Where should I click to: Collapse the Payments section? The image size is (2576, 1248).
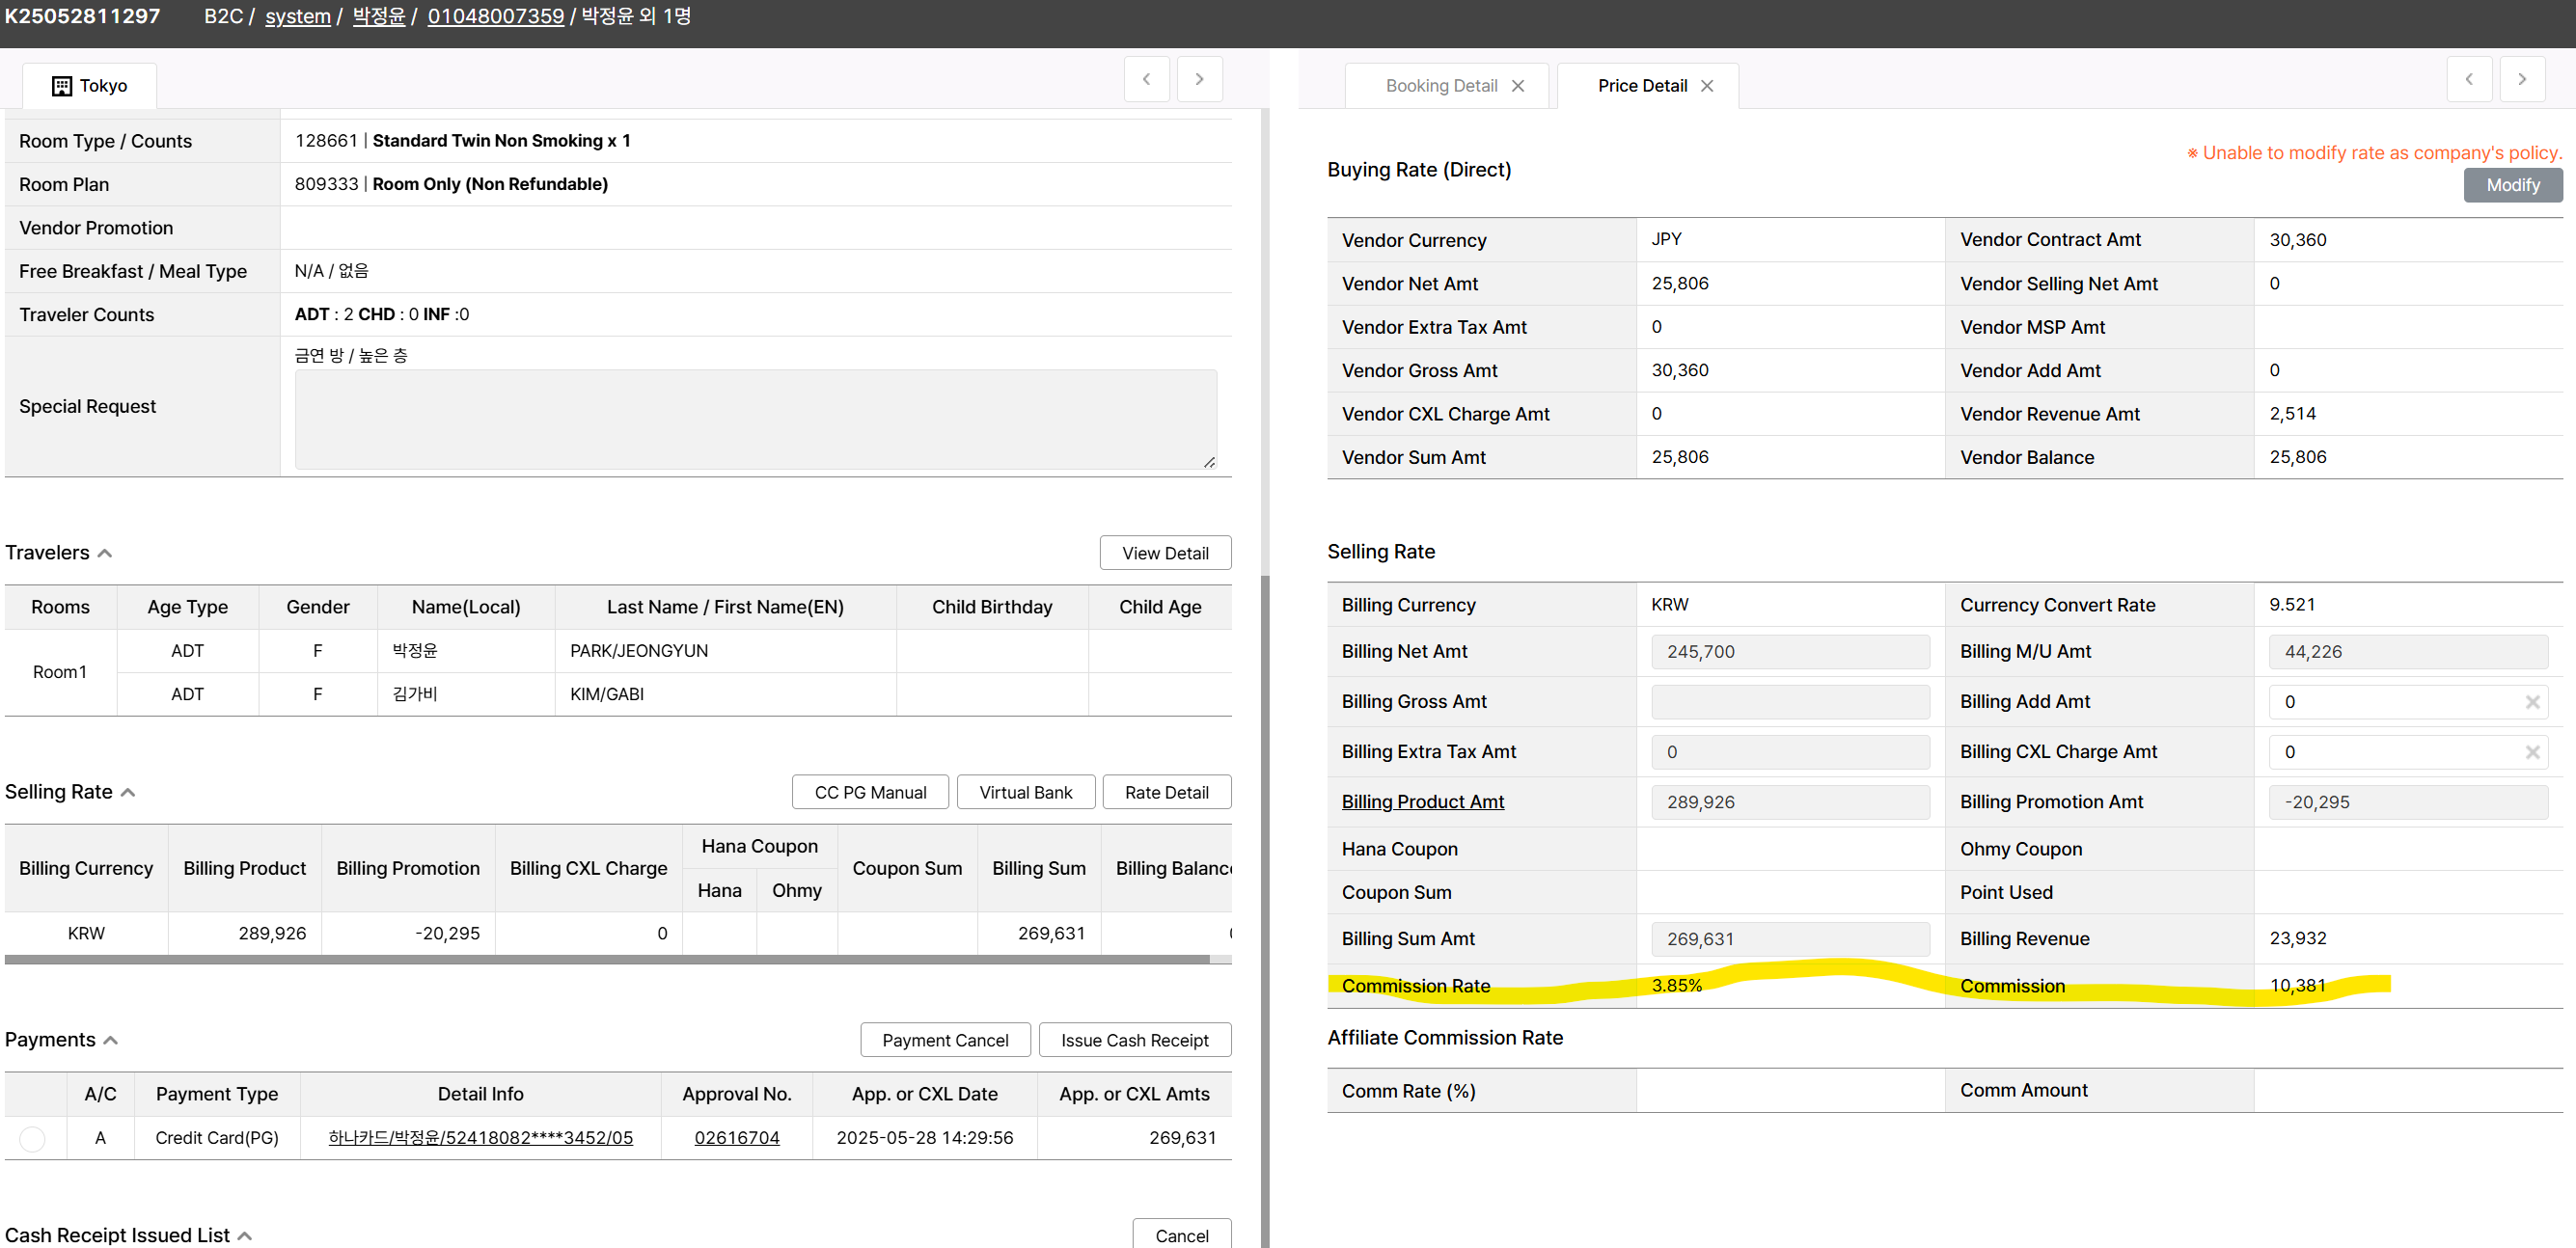[x=111, y=1040]
